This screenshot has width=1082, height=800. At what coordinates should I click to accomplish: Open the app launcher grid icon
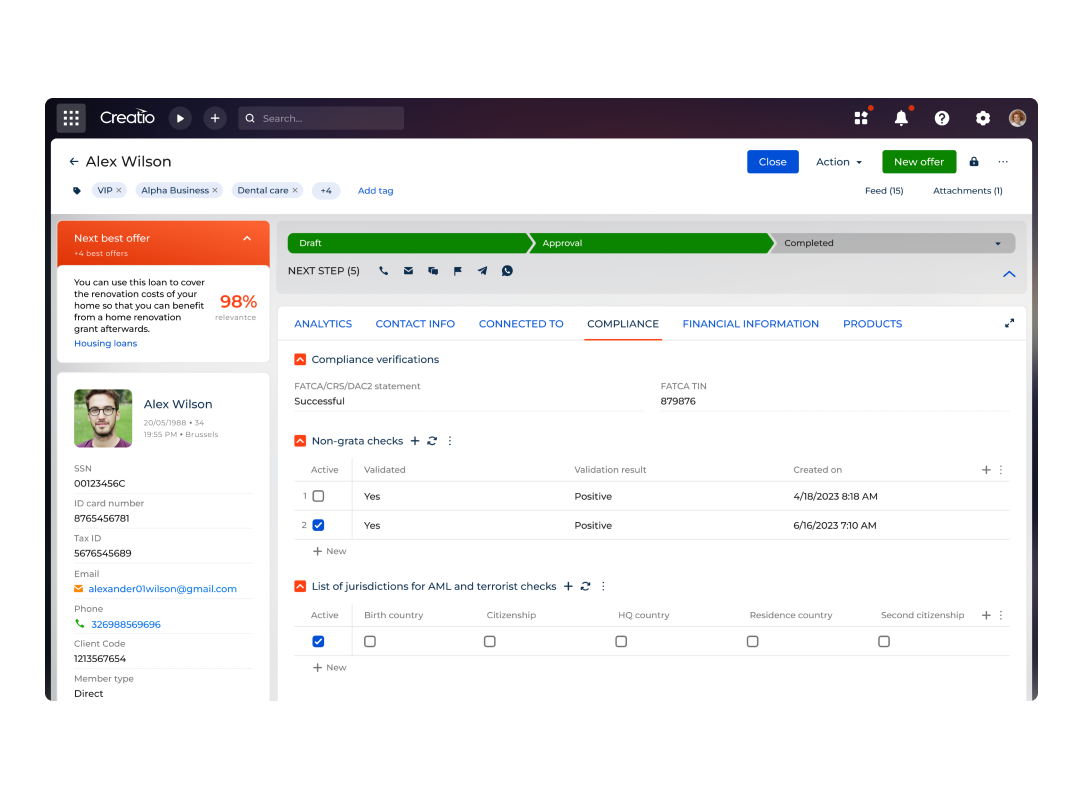71,118
